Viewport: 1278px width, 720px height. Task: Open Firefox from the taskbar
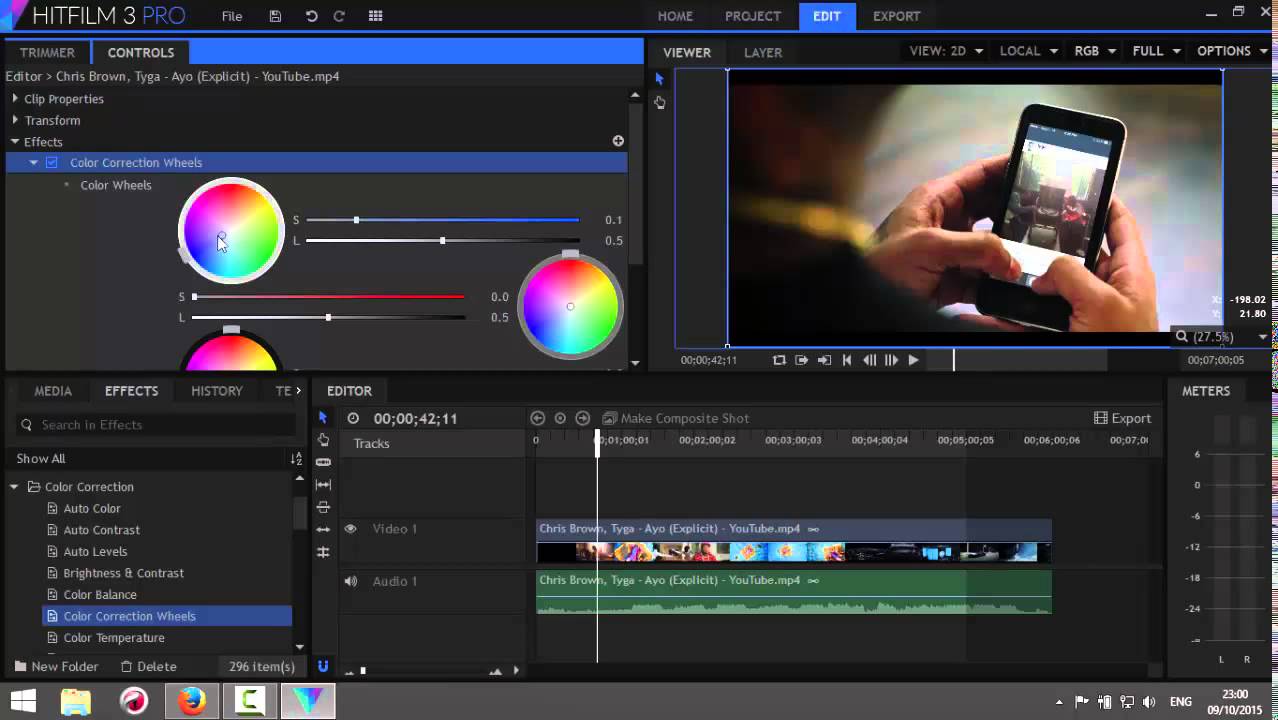coord(191,701)
